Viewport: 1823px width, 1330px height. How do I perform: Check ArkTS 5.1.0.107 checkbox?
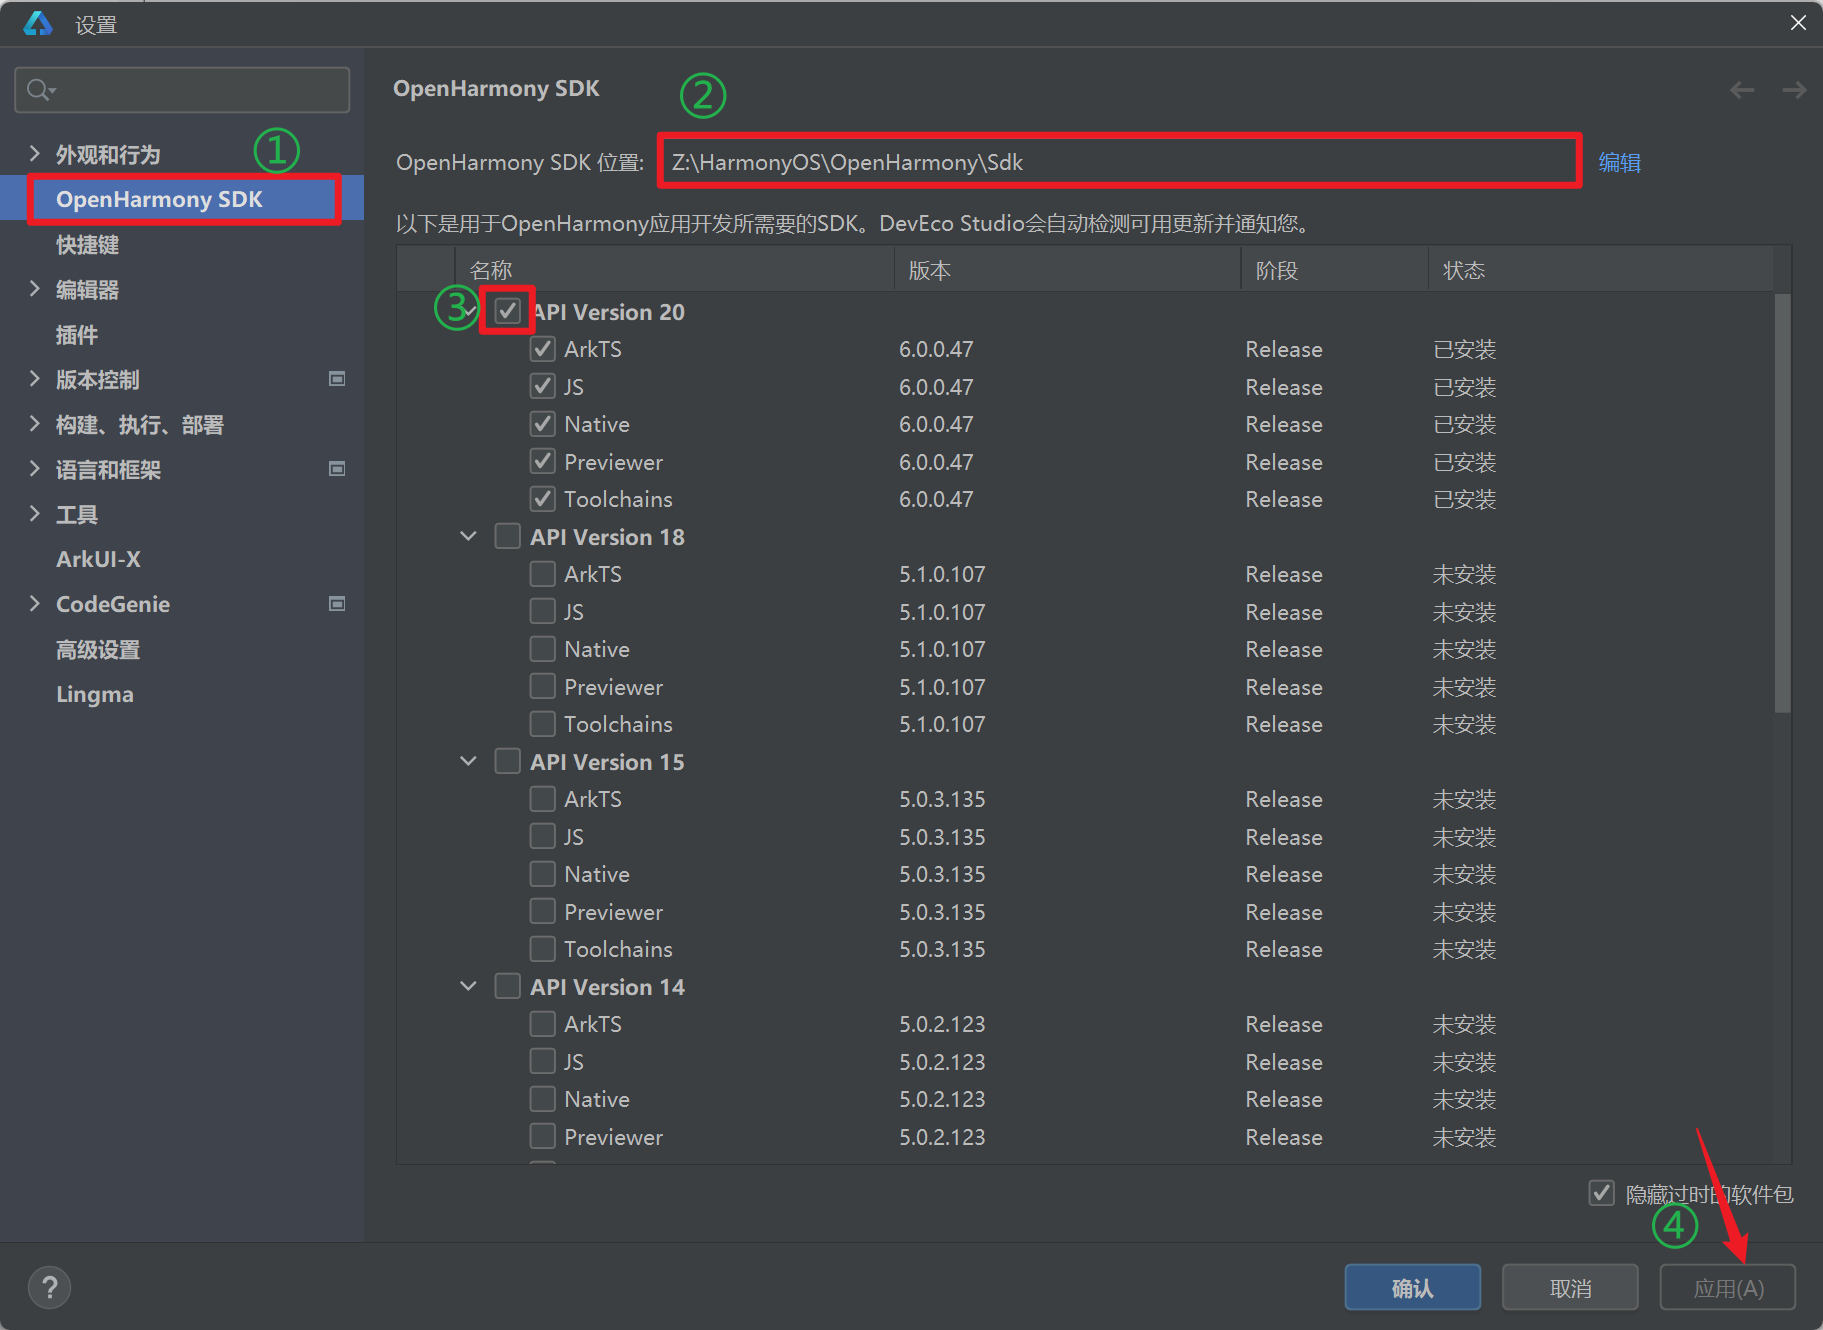coord(542,574)
